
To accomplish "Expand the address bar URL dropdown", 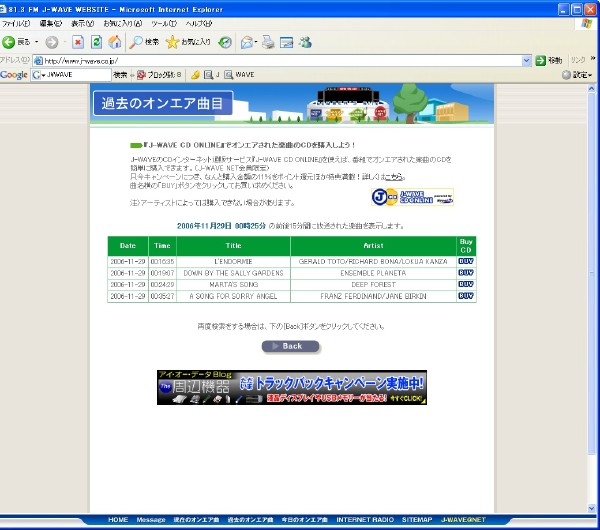I will tap(526, 60).
